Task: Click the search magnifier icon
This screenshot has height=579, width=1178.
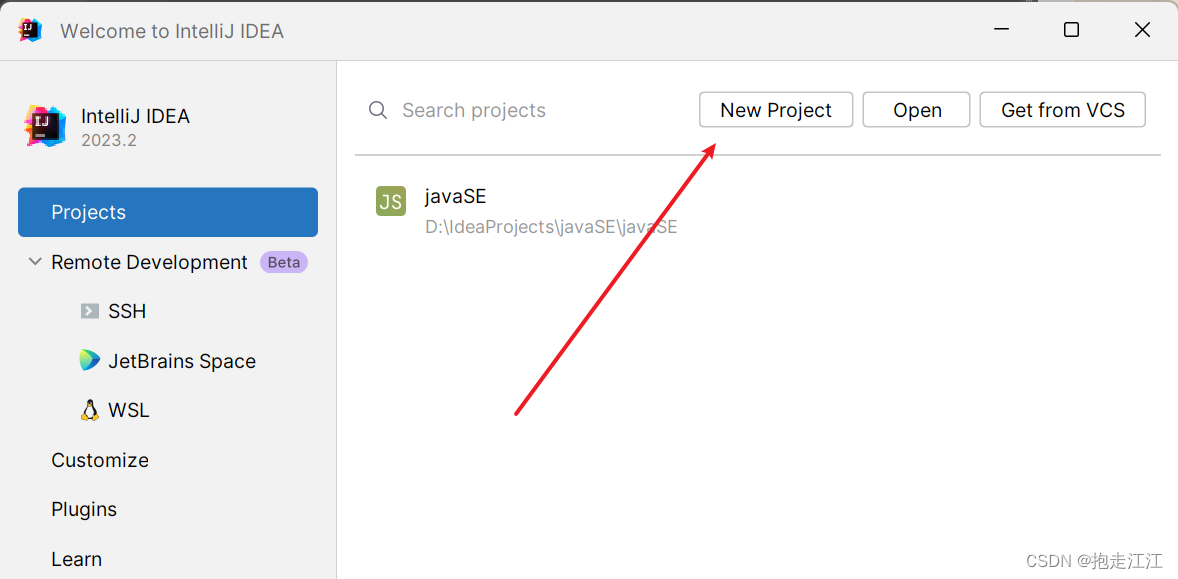Action: [378, 110]
